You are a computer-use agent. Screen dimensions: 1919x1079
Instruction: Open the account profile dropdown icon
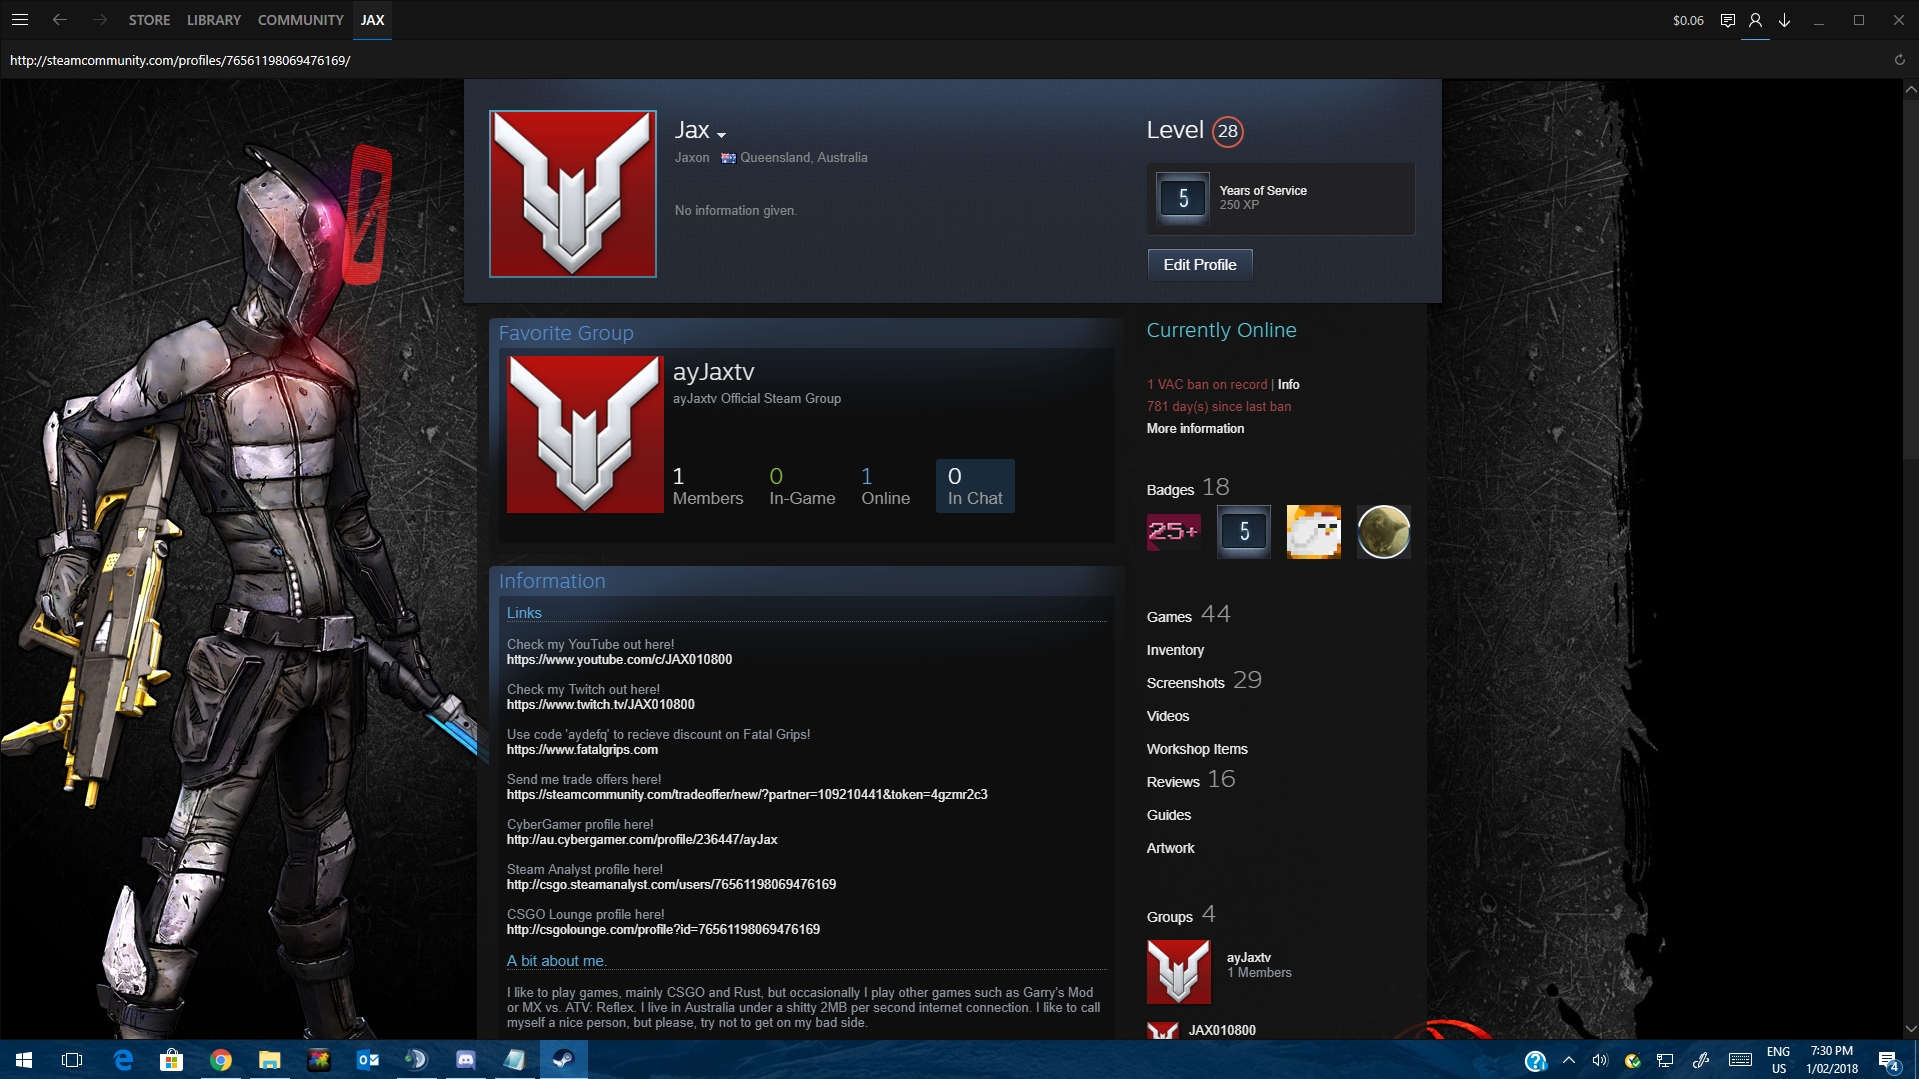(1755, 20)
